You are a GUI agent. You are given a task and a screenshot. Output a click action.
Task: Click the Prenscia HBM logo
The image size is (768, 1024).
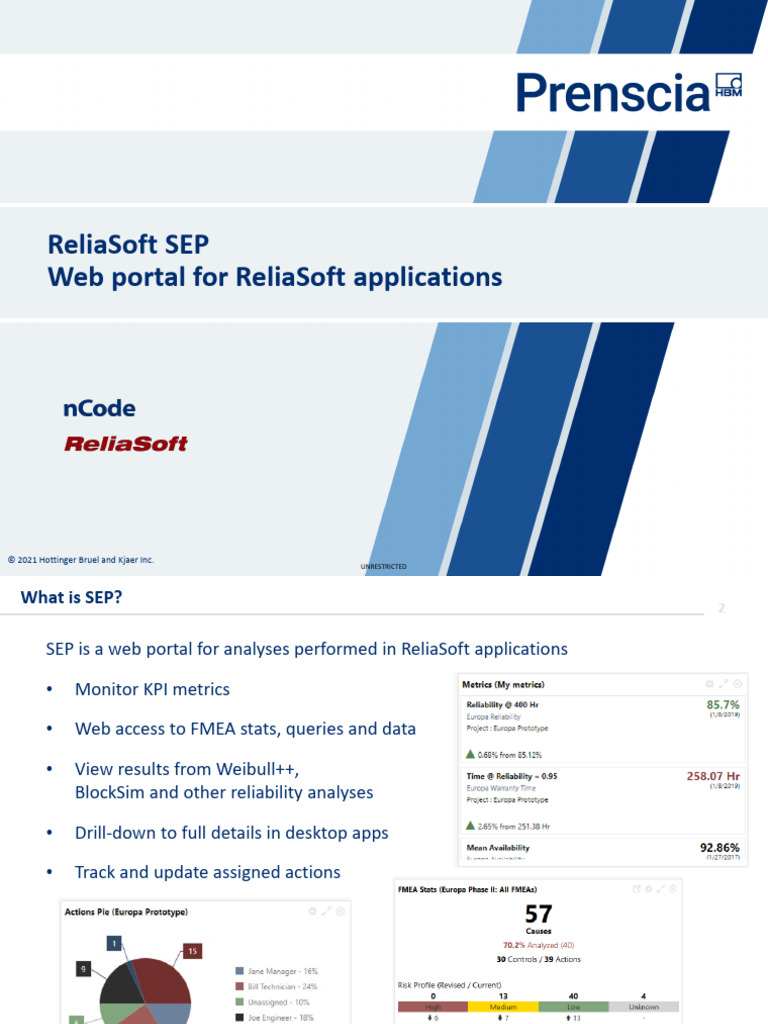click(x=629, y=92)
